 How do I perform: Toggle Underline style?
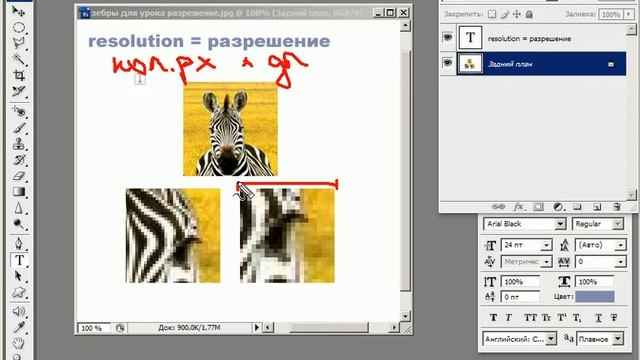click(x=598, y=317)
